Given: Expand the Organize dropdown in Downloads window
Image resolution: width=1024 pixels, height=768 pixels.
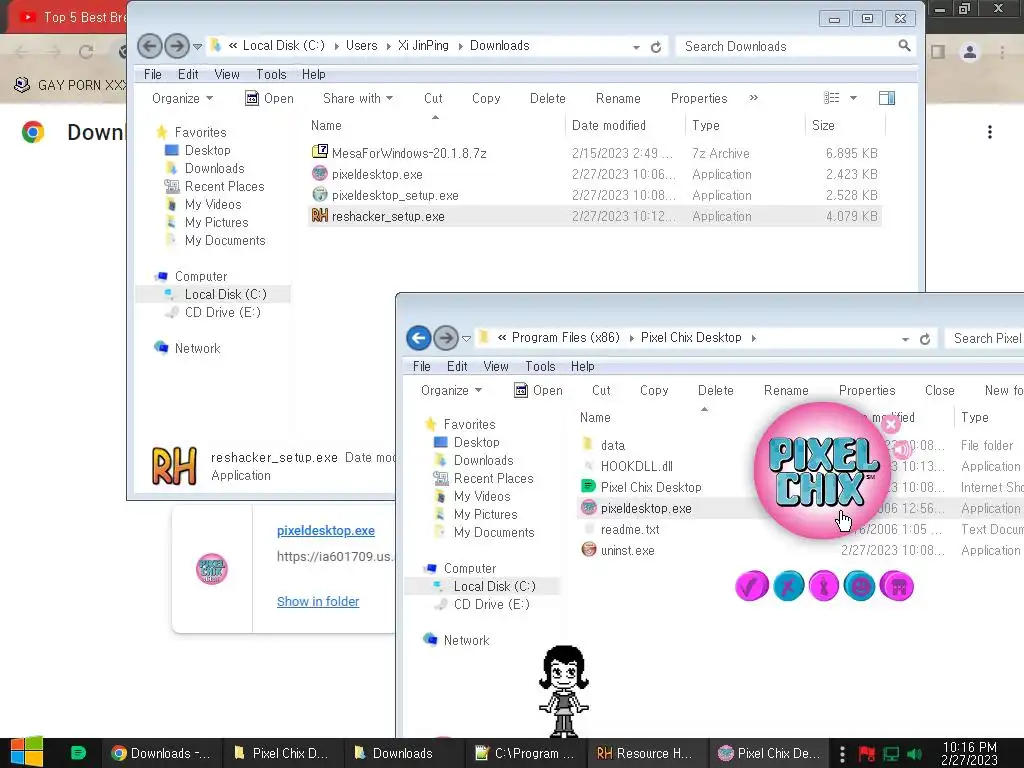Looking at the screenshot, I should tap(182, 99).
